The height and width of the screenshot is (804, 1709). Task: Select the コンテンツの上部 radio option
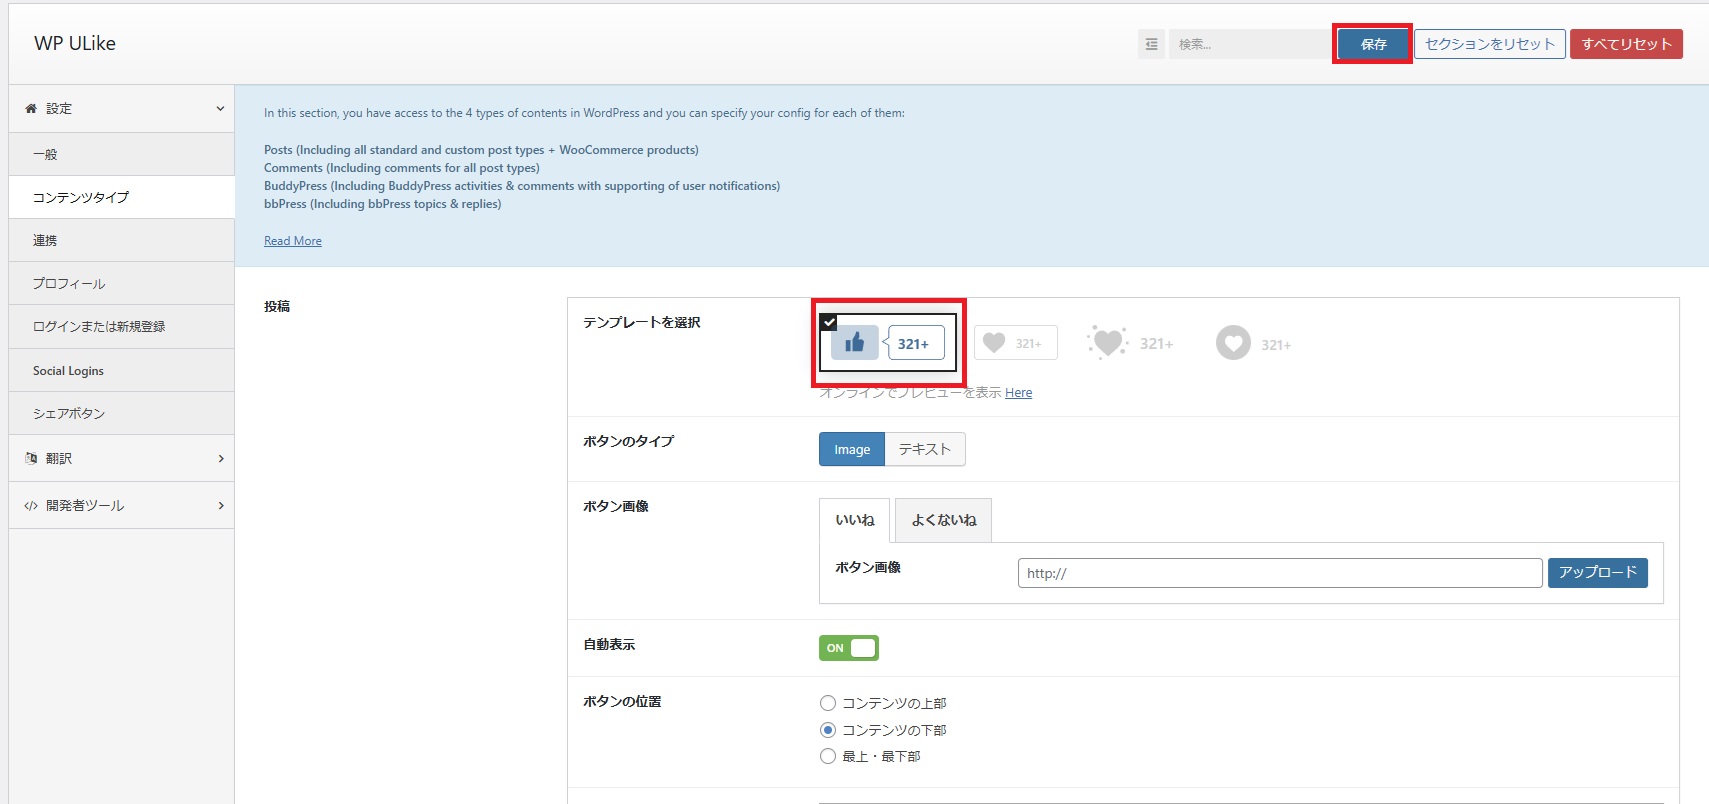pyautogui.click(x=828, y=703)
